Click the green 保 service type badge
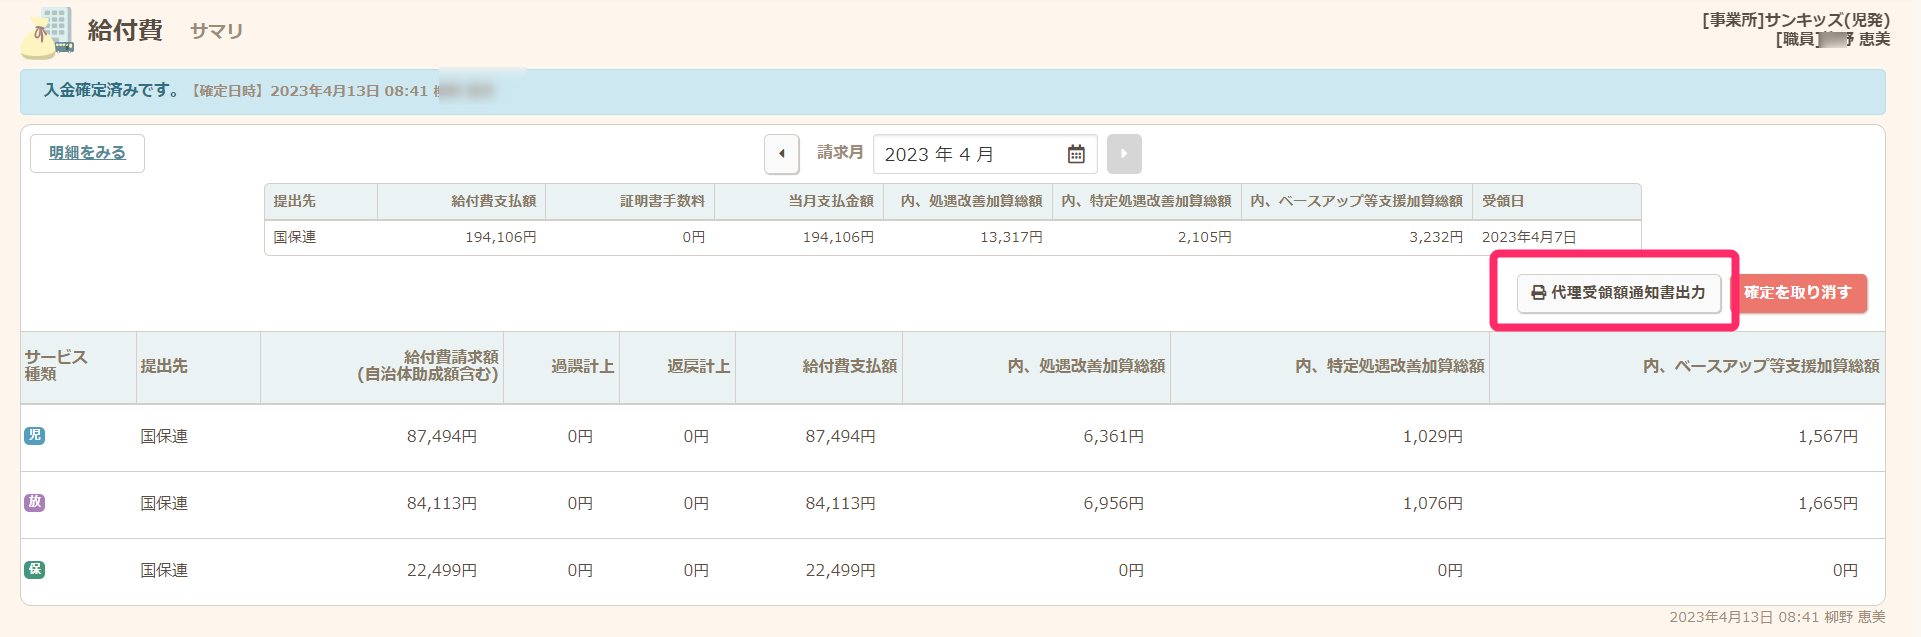This screenshot has width=1921, height=637. [35, 570]
